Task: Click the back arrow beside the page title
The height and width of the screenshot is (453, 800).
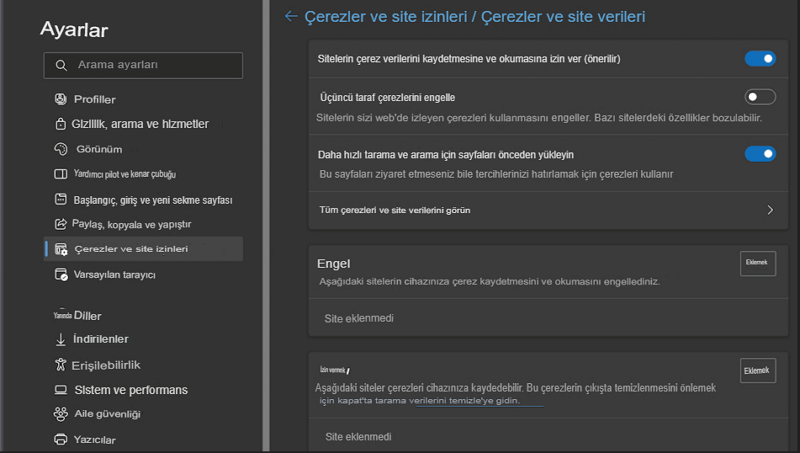Action: [x=291, y=16]
